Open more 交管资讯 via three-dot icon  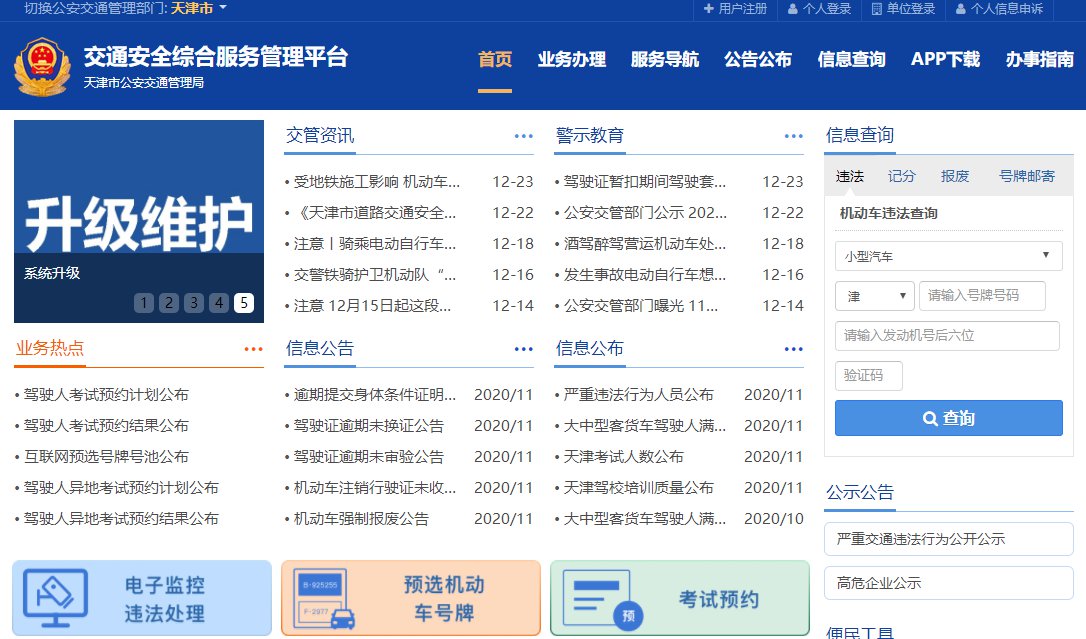(524, 136)
